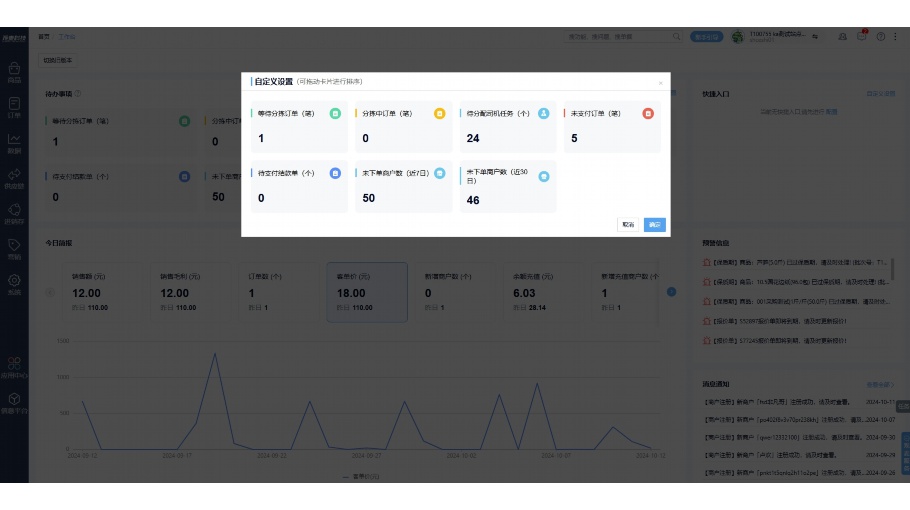This screenshot has width=910, height=510.
Task: Open 订单 in left sidebar
Action: point(15,108)
